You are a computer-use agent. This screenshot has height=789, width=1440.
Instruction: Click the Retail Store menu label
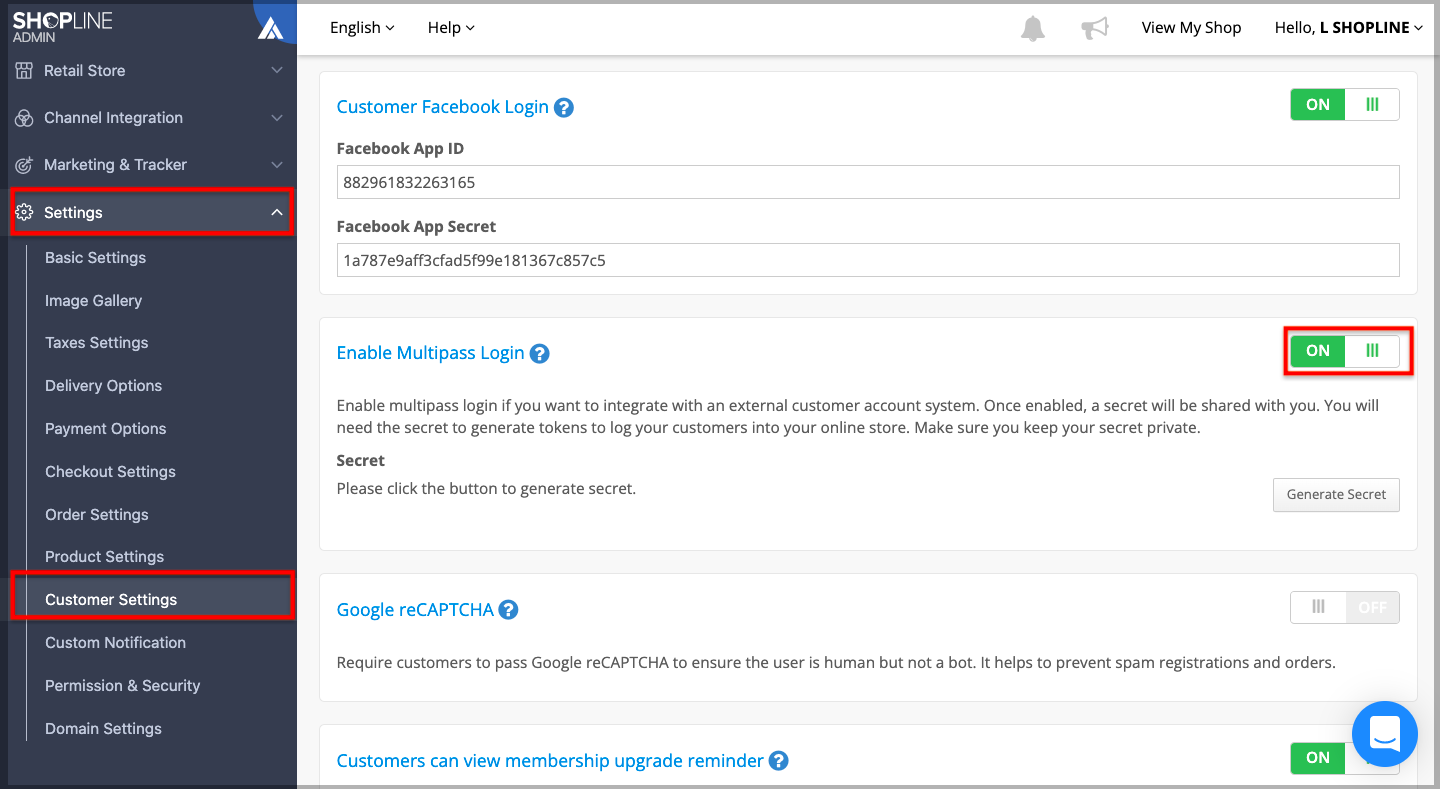click(84, 71)
